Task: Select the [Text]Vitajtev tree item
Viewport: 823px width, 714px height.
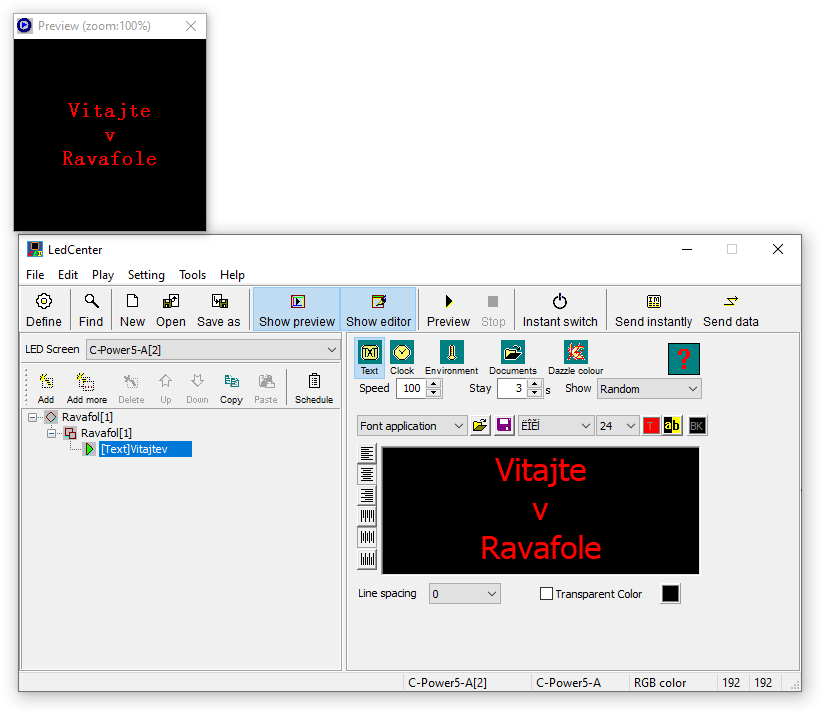Action: (145, 449)
